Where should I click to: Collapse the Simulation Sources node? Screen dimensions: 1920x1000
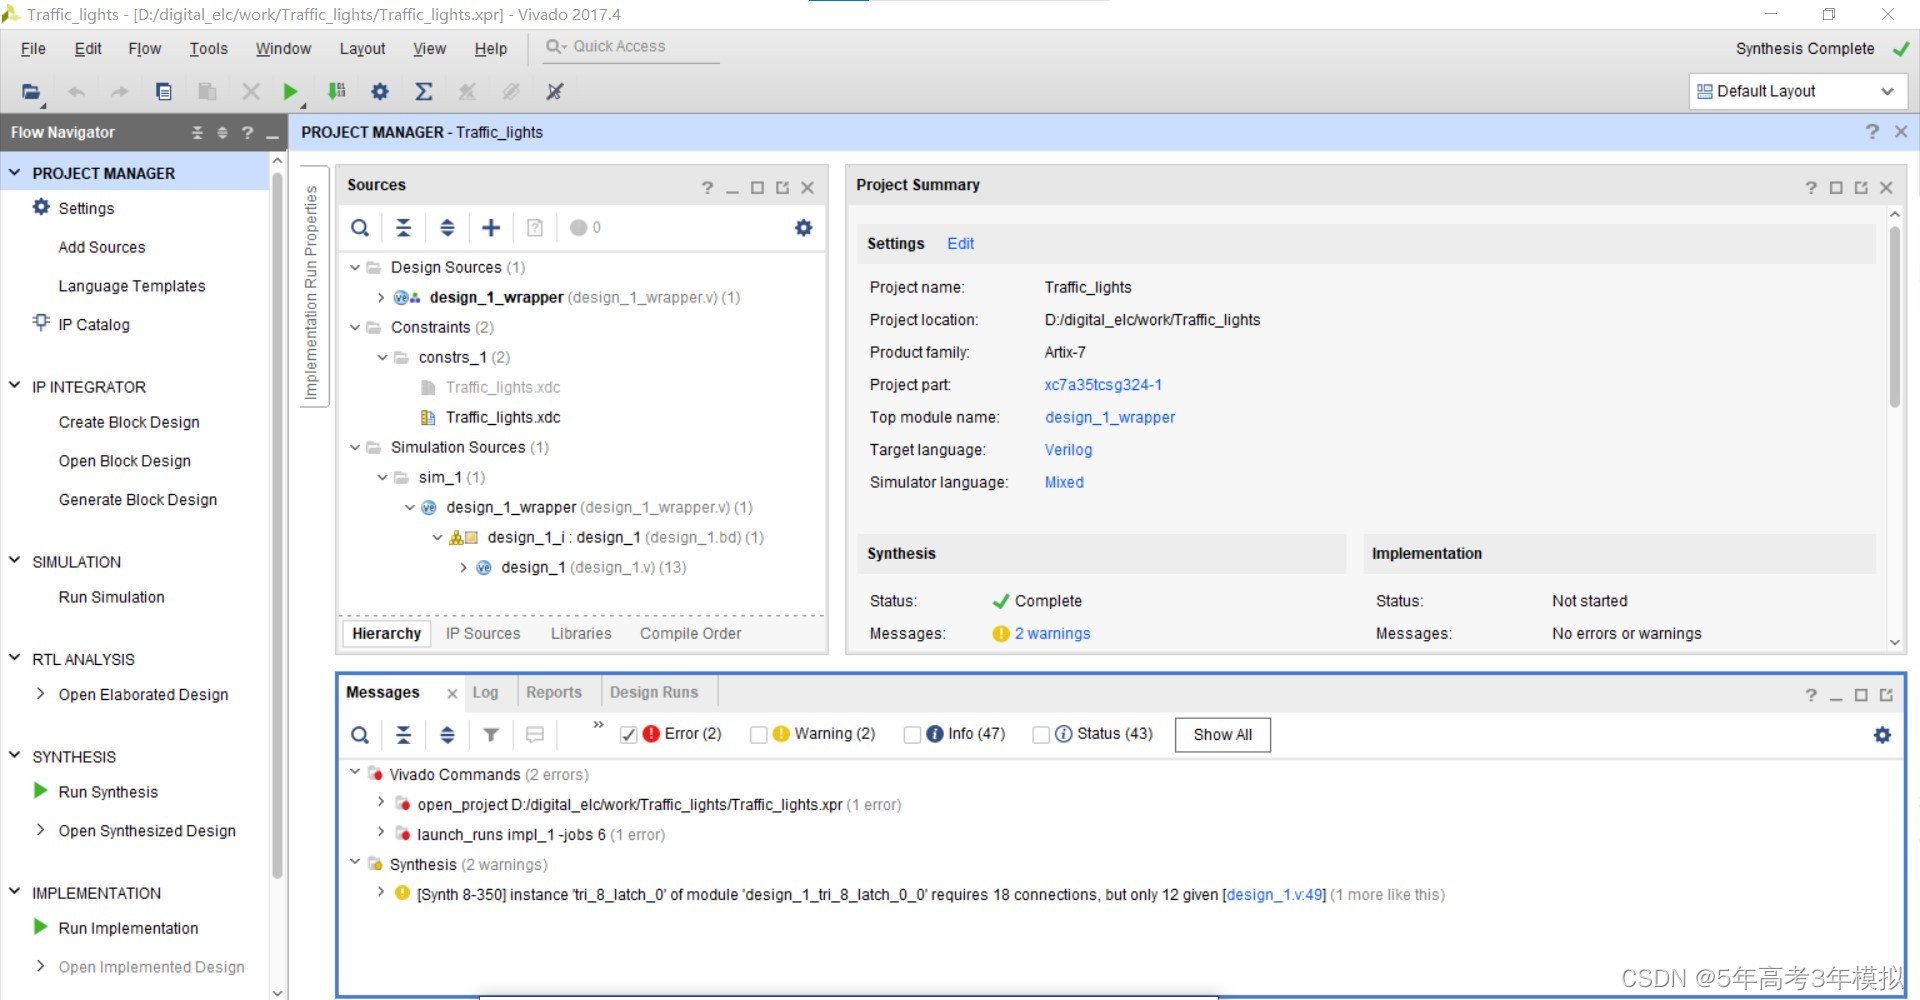click(355, 447)
